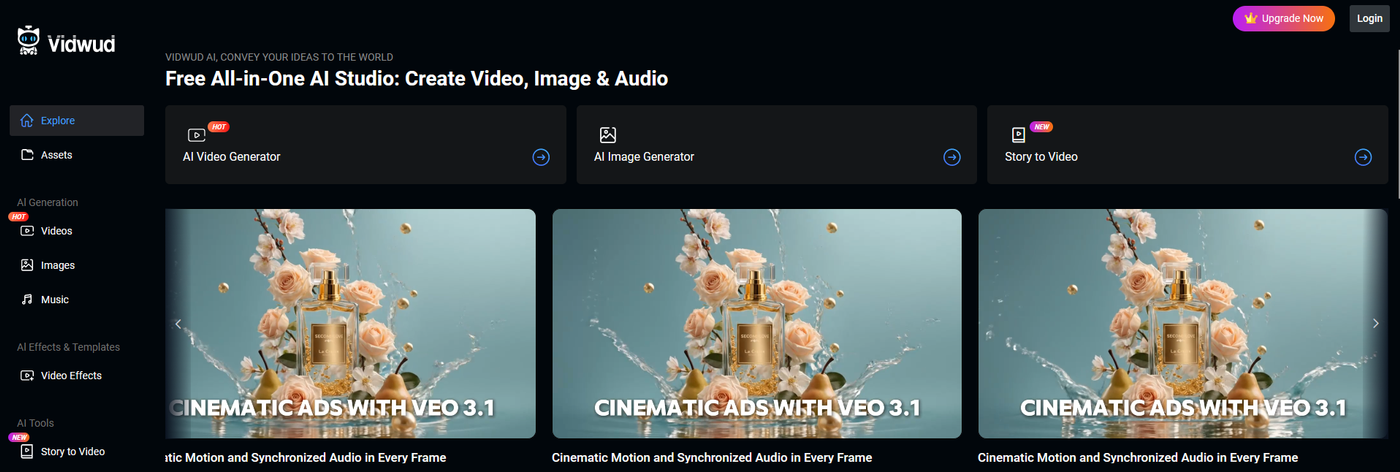Click caption under middle banner
The height and width of the screenshot is (472, 1400).
point(712,457)
